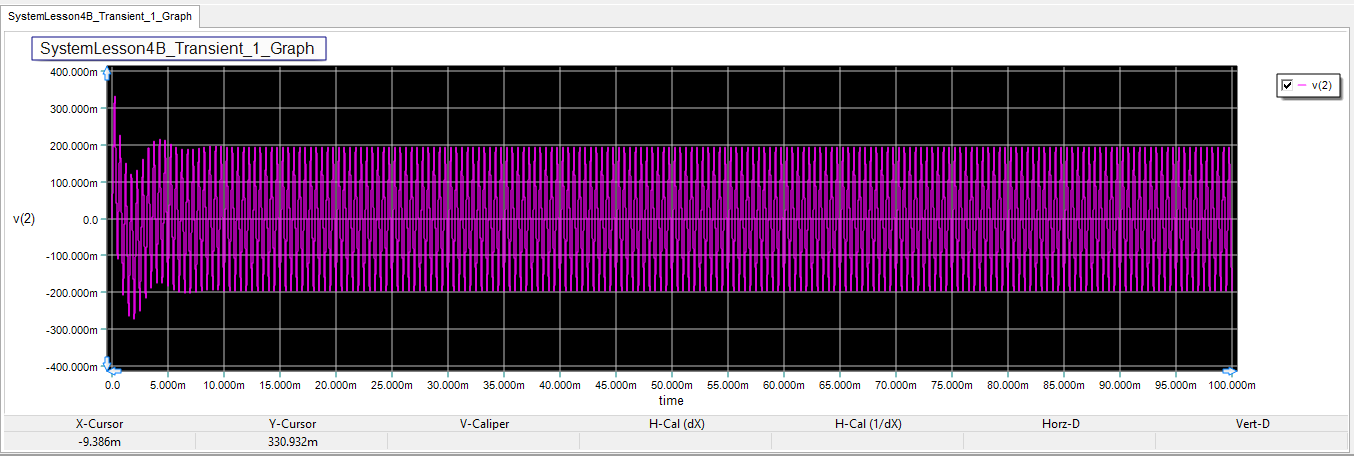Click the 35.000m time axis label
The width and height of the screenshot is (1354, 456).
pyautogui.click(x=503, y=385)
